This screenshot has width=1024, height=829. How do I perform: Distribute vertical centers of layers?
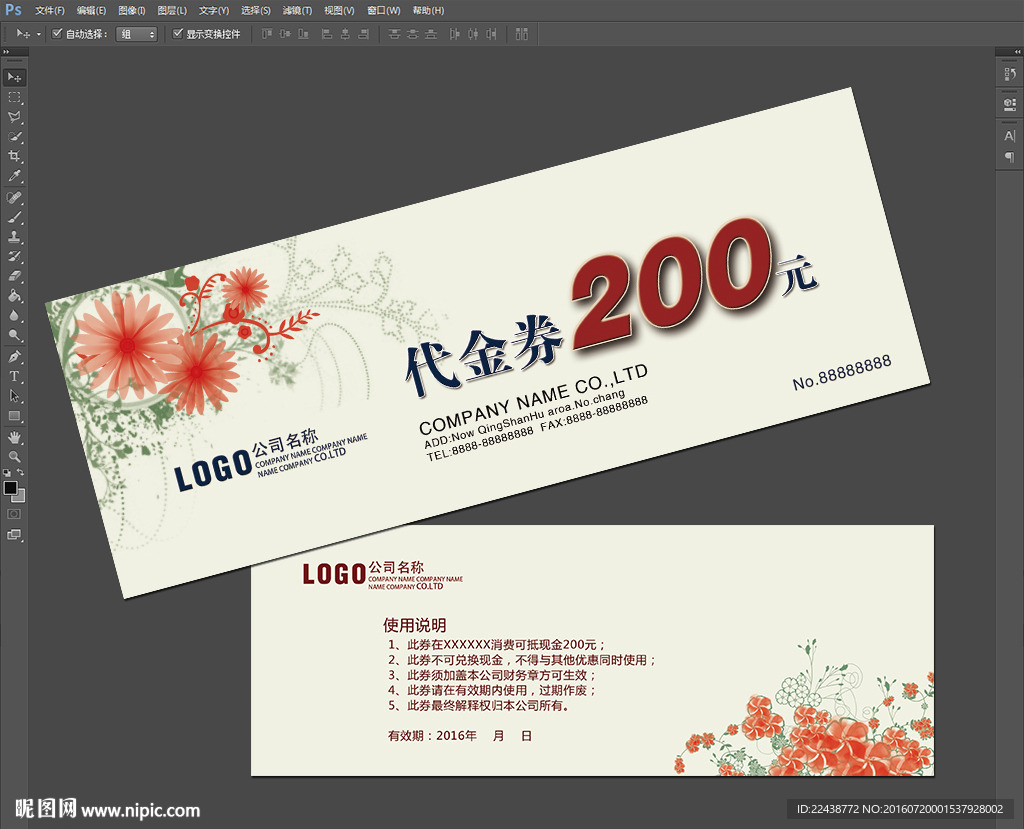(x=412, y=34)
